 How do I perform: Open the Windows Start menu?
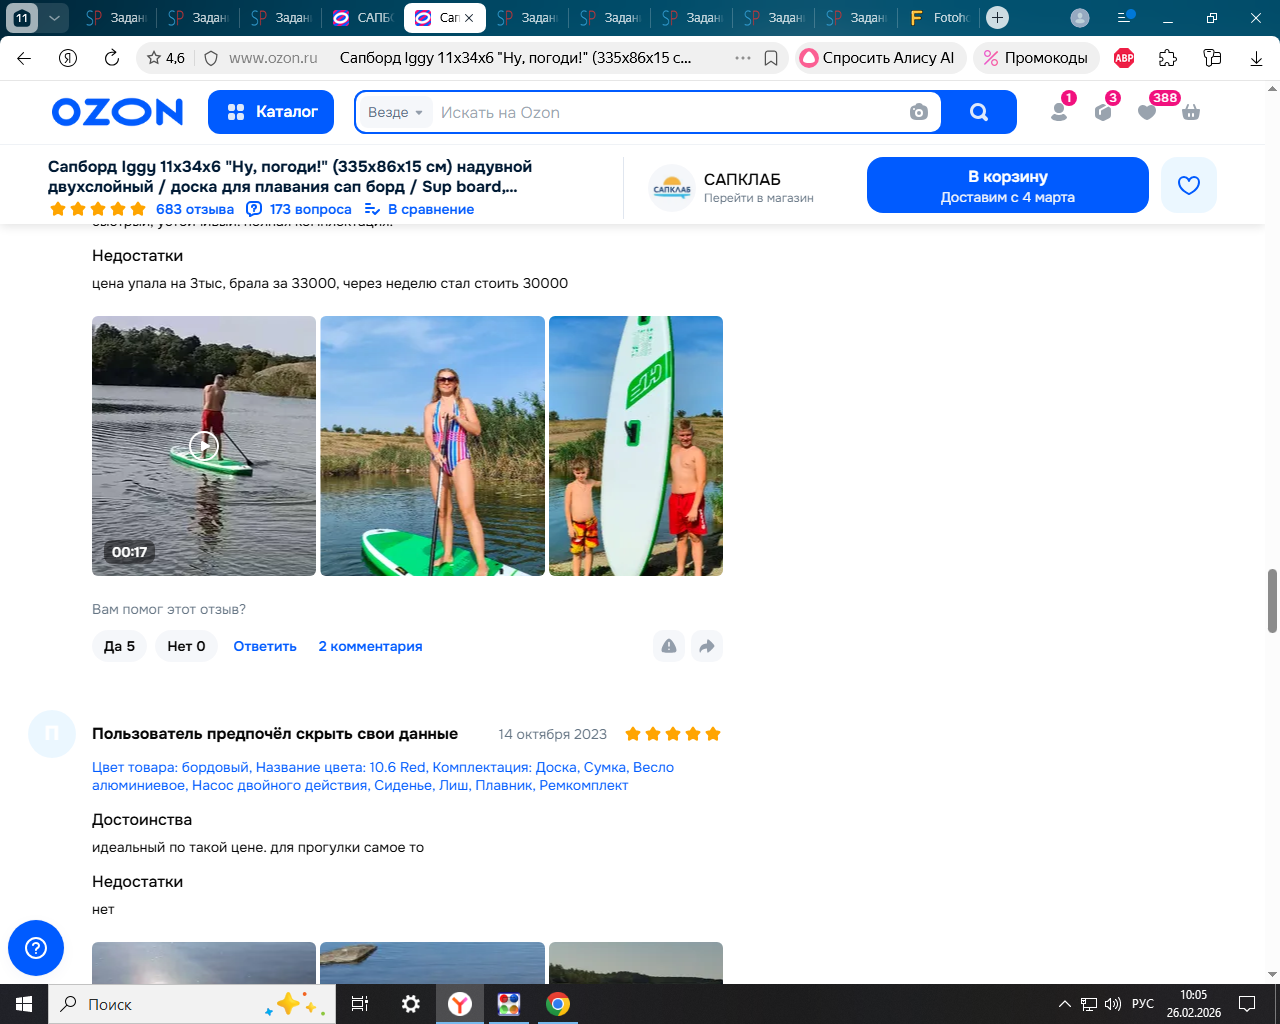click(x=24, y=1004)
